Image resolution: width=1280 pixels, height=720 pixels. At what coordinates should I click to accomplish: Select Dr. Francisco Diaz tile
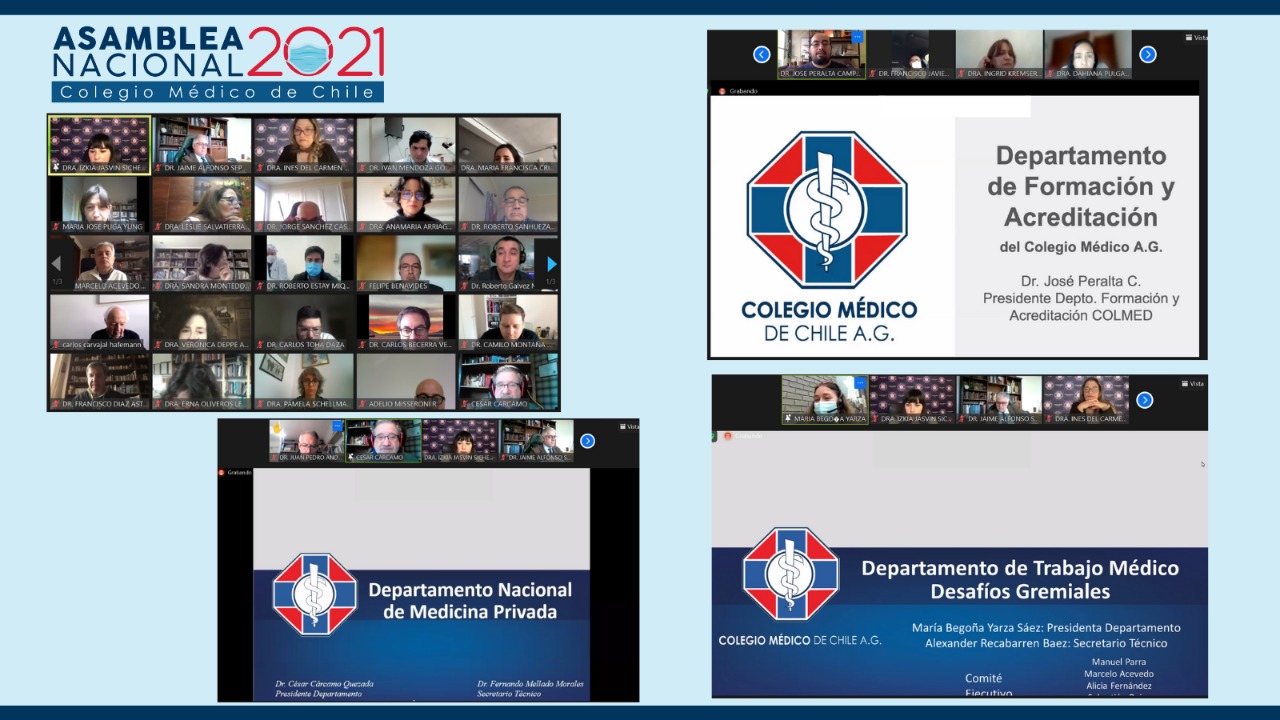point(100,381)
